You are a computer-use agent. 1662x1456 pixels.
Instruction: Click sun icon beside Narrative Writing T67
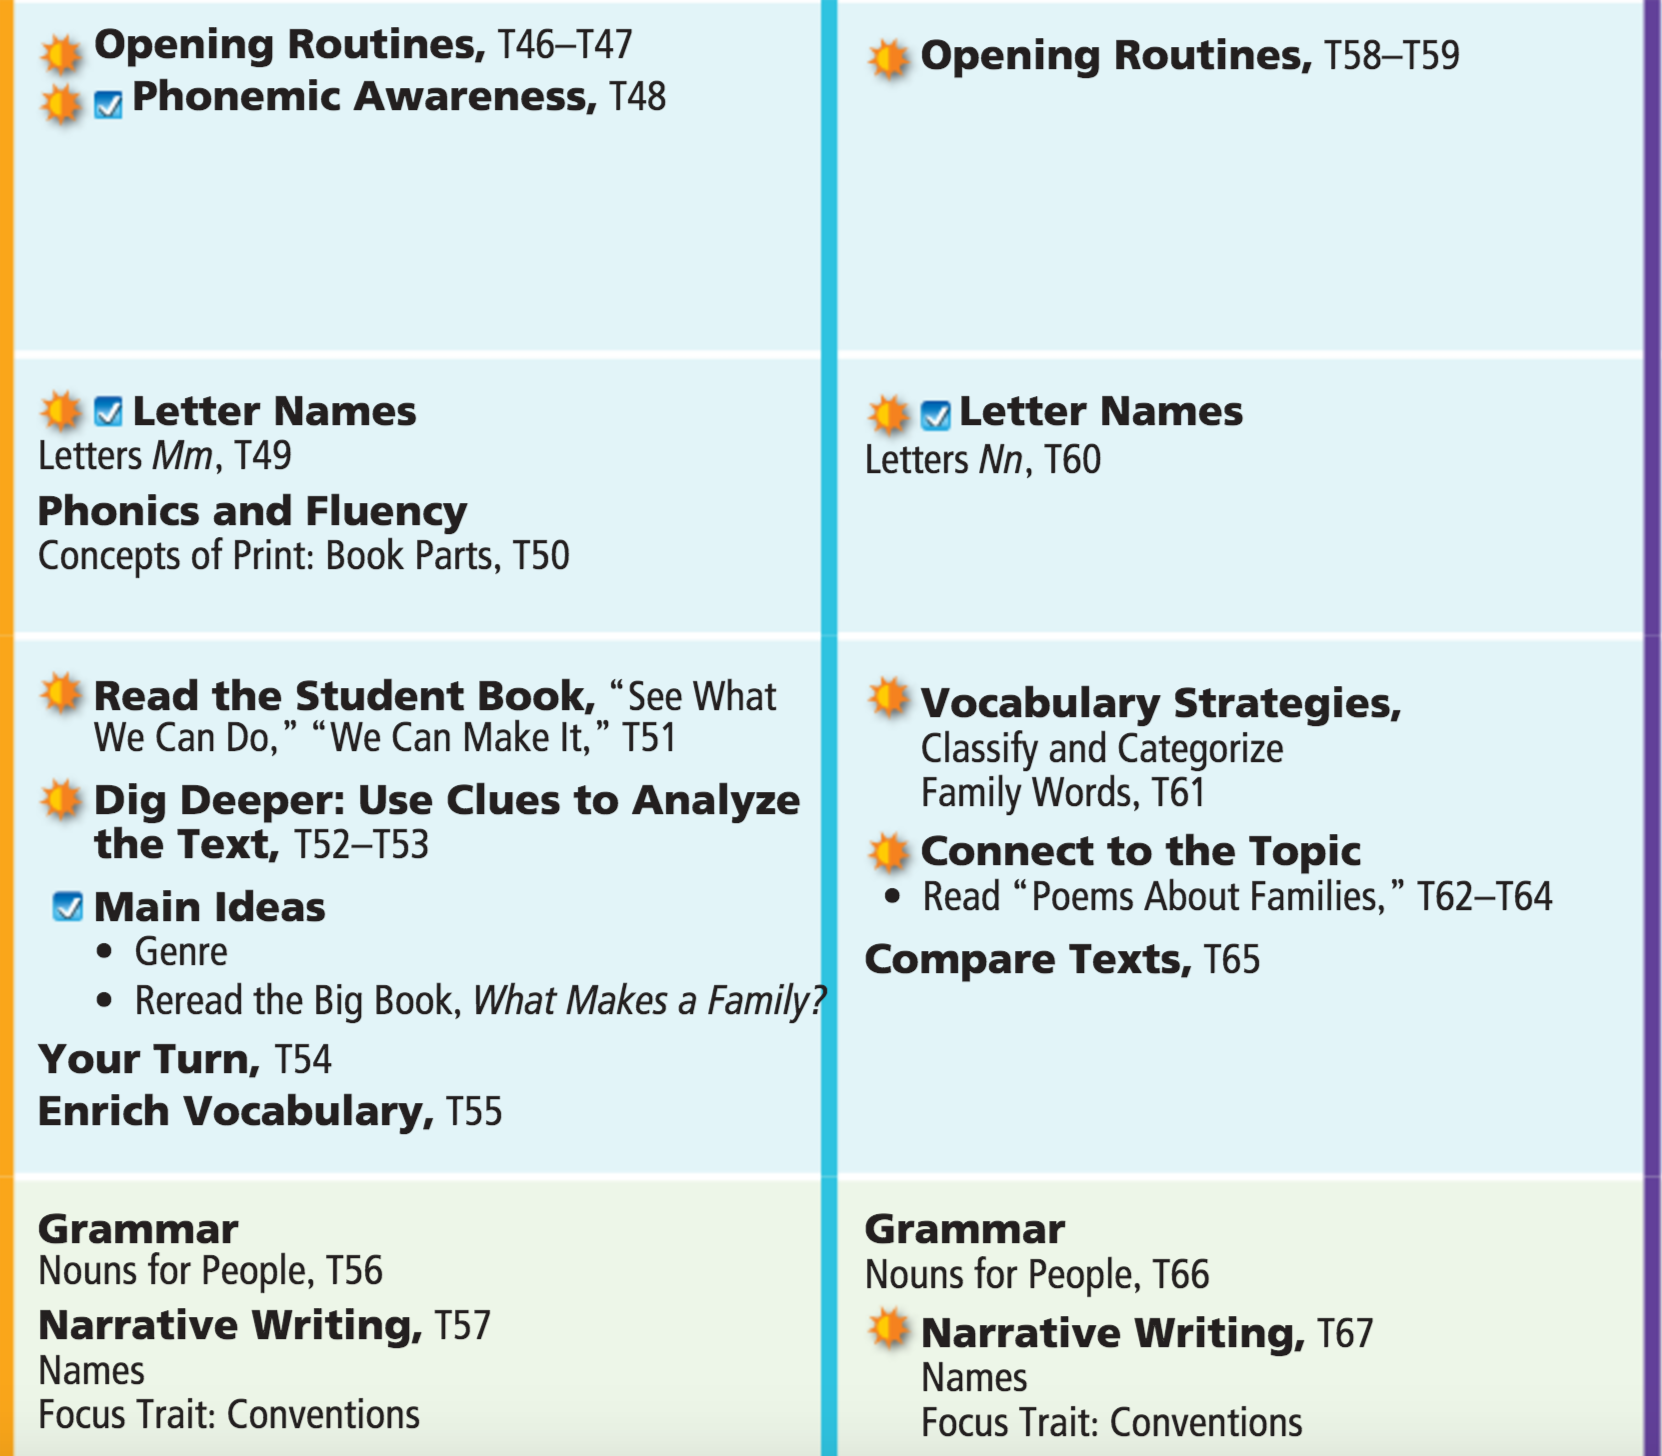click(x=888, y=1330)
